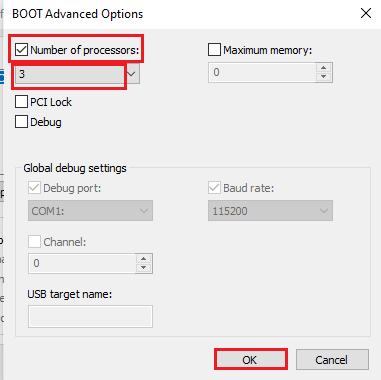Click into the Channel number field
The width and height of the screenshot is (381, 380).
82,263
